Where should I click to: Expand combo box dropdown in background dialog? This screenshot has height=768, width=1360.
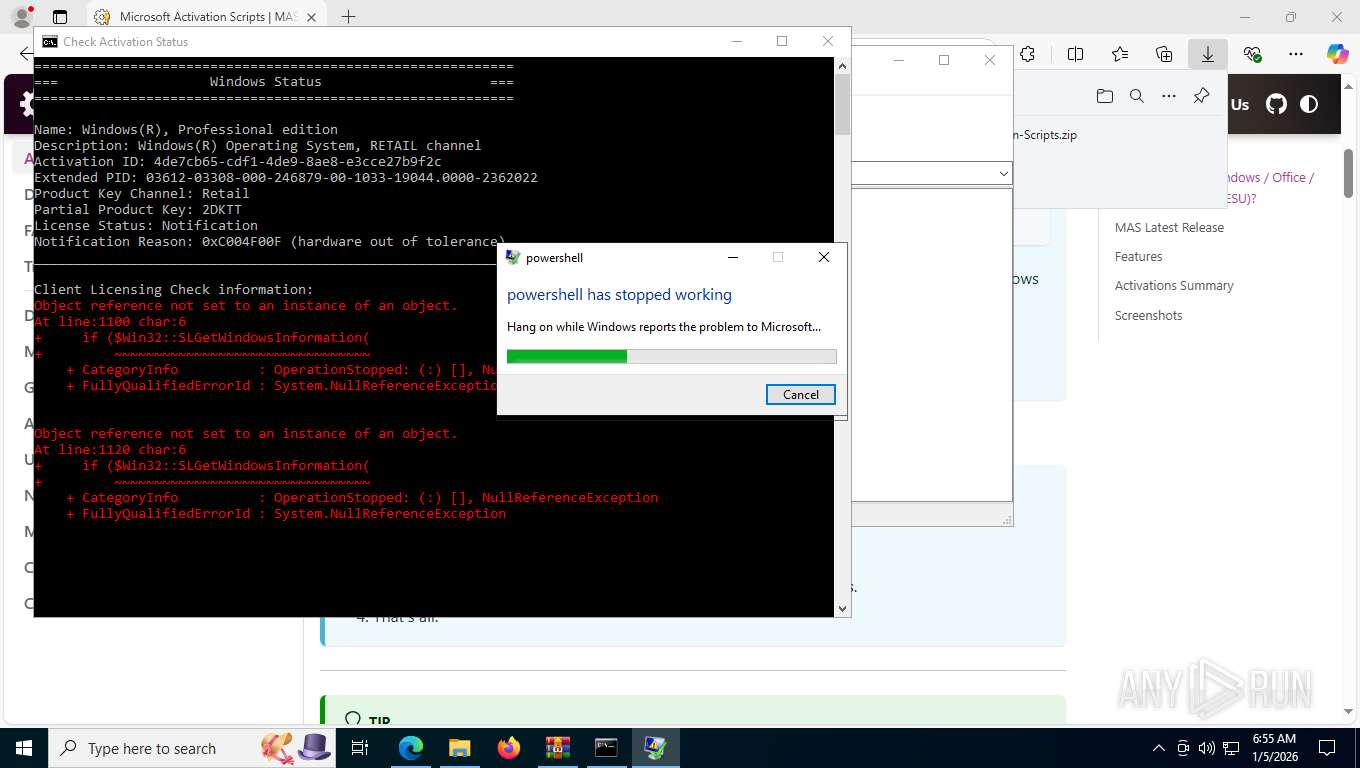(1003, 174)
